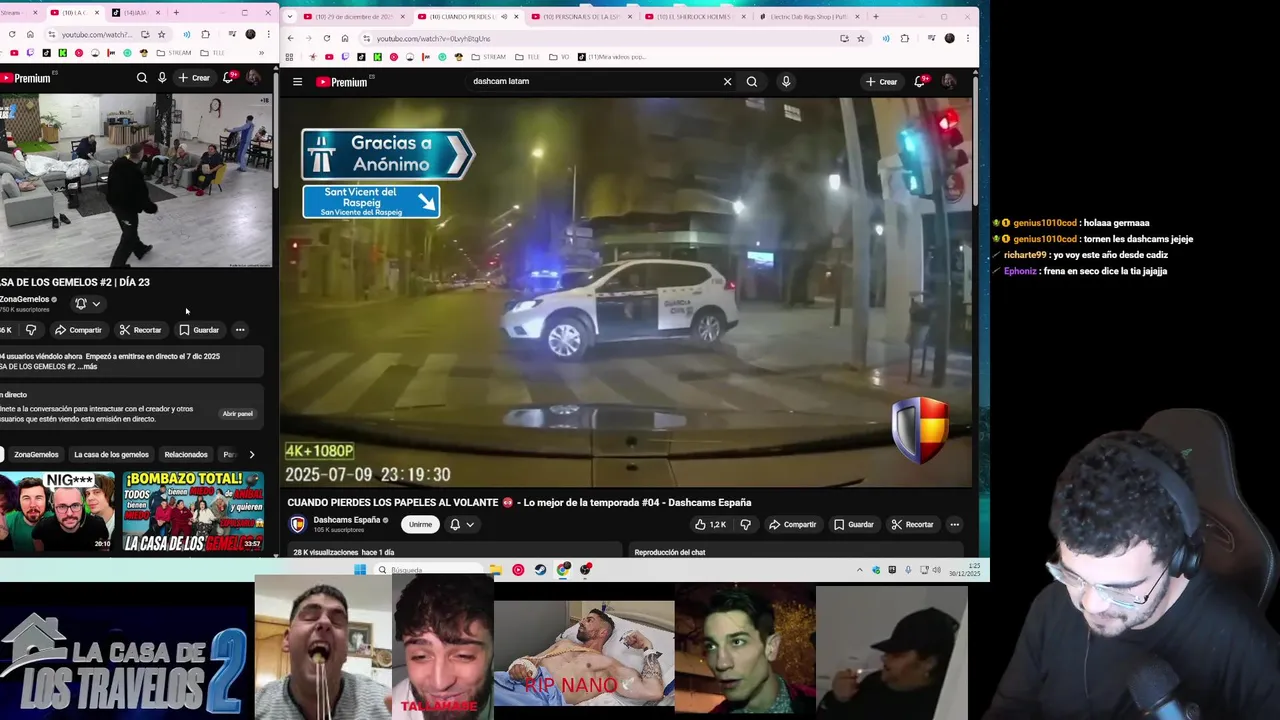Click the 'Unirme' button
1280x720 pixels.
coord(420,525)
